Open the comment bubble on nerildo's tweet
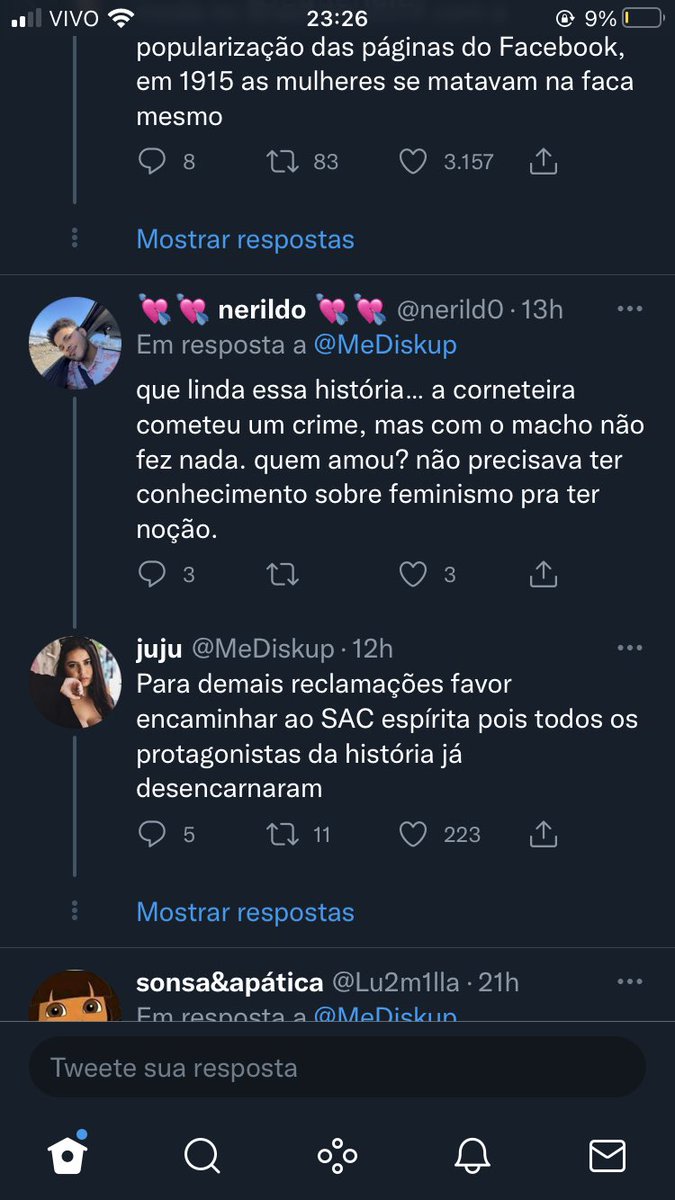The image size is (675, 1200). coord(152,574)
